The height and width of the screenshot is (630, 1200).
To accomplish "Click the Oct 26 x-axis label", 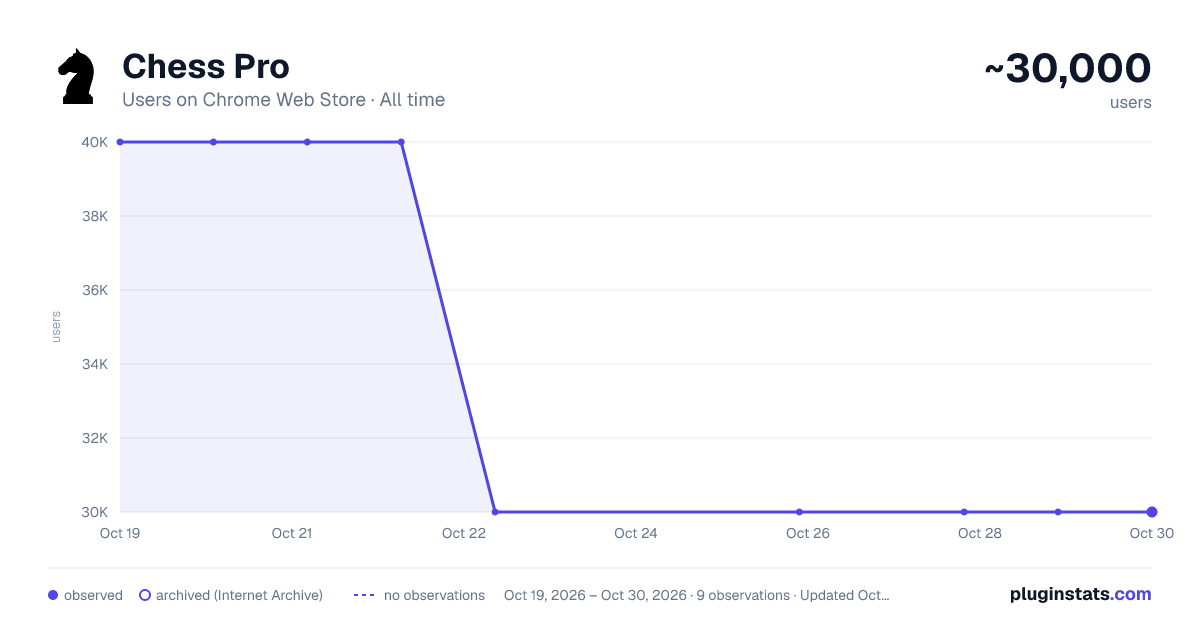I will coord(808,533).
